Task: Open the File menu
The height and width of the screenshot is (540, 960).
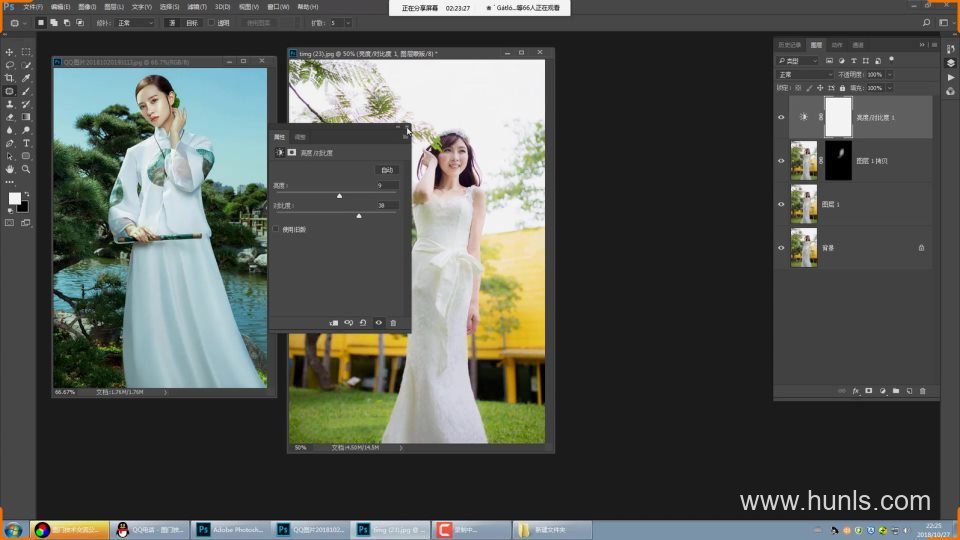Action: (x=33, y=7)
